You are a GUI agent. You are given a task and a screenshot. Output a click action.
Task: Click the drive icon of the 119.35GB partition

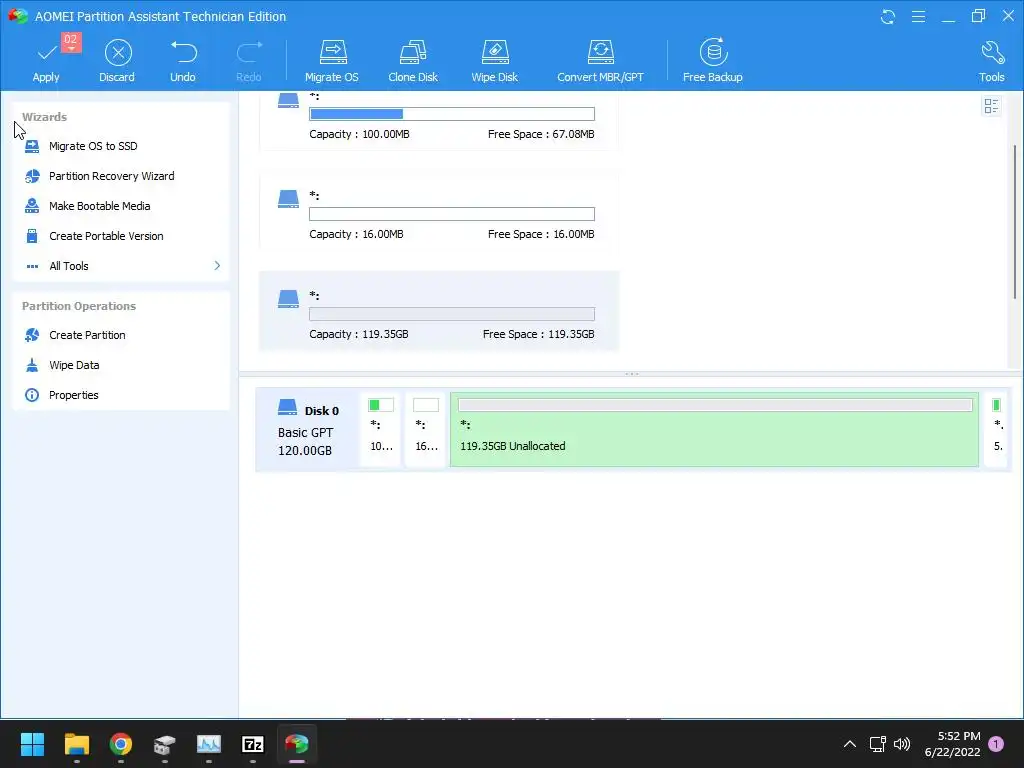[288, 299]
